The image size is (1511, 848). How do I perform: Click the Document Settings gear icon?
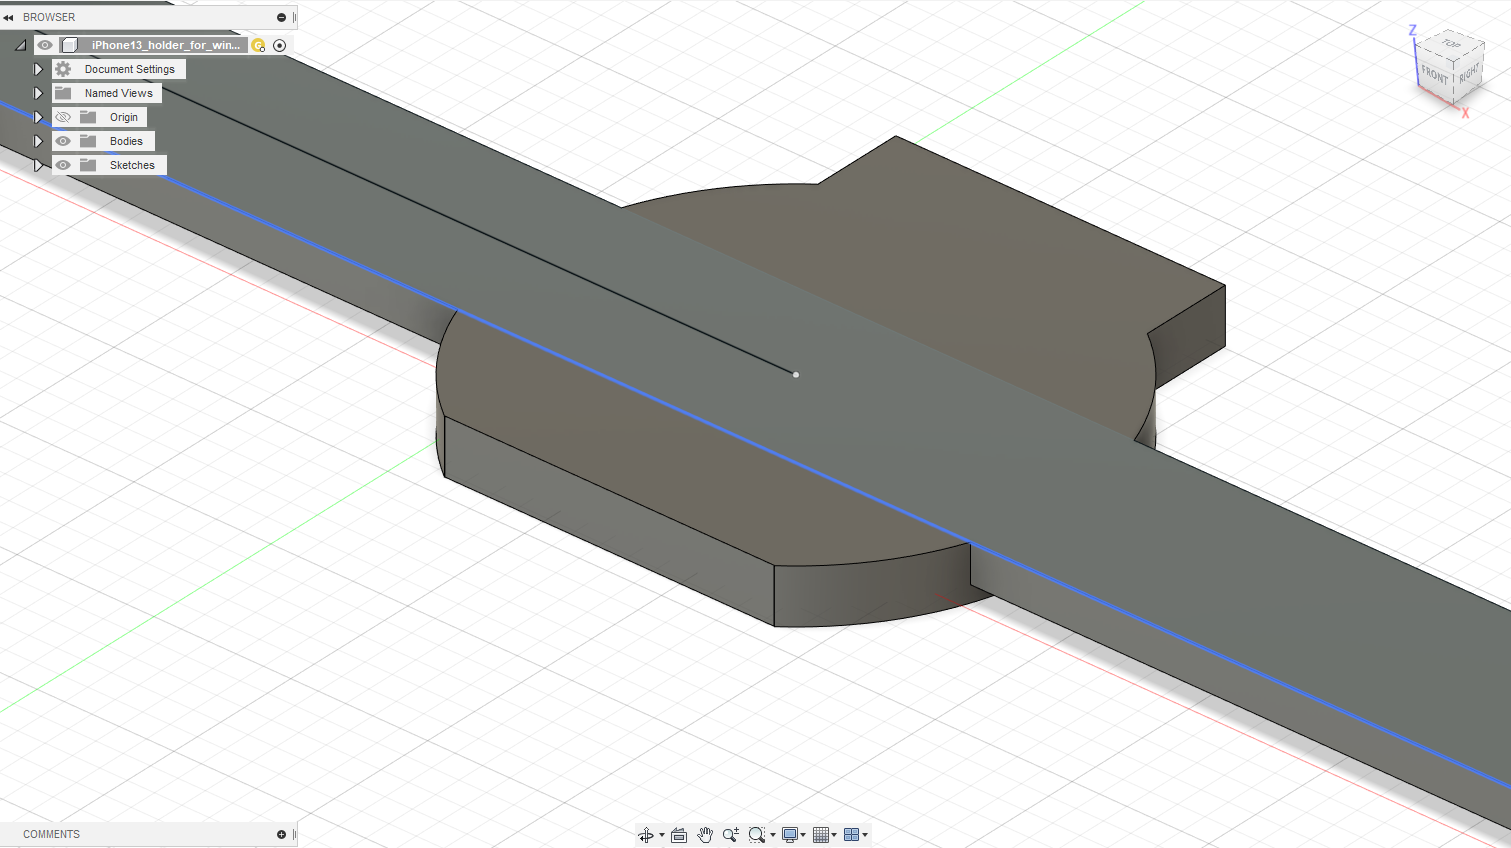coord(63,69)
